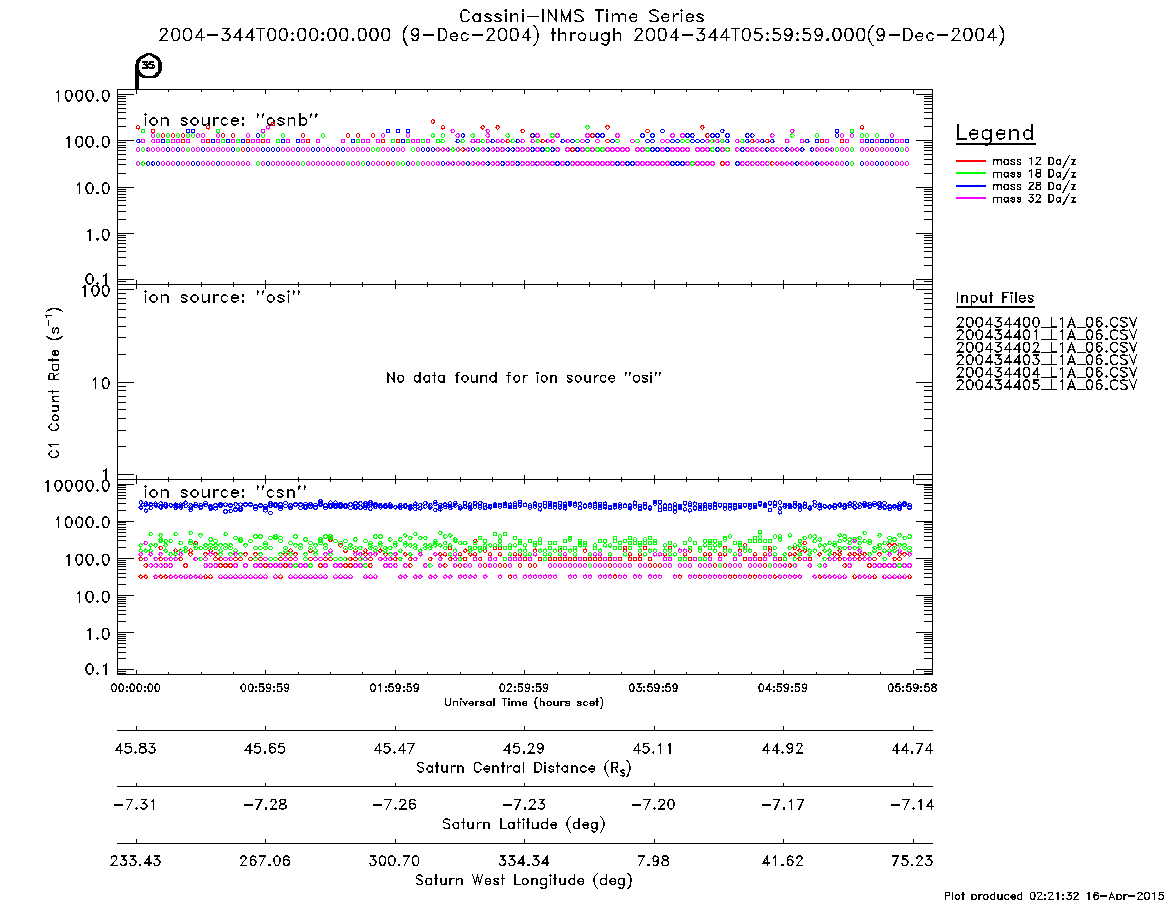The width and height of the screenshot is (1165, 900).
Task: Click the red mass 12 Da/z legend line
Action: [x=970, y=161]
